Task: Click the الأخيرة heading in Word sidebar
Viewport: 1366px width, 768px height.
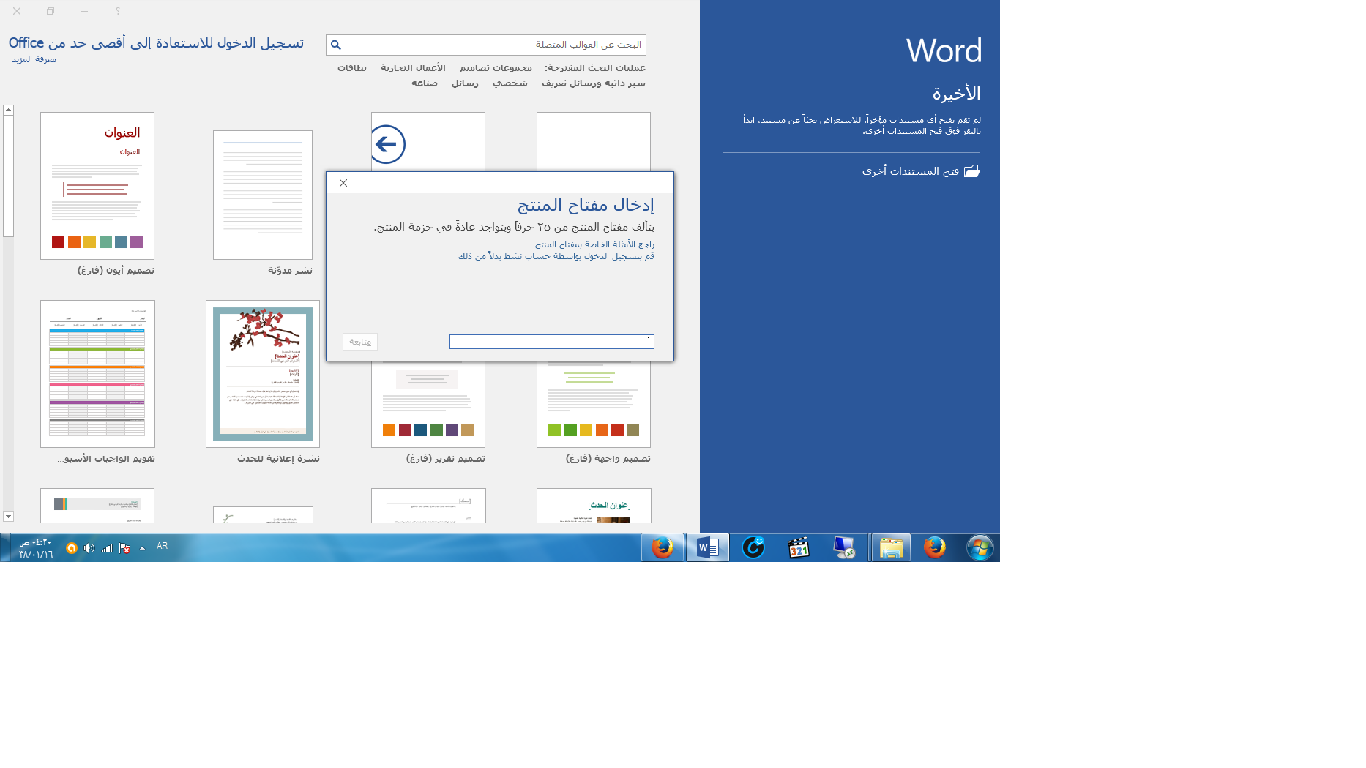Action: tap(957, 94)
